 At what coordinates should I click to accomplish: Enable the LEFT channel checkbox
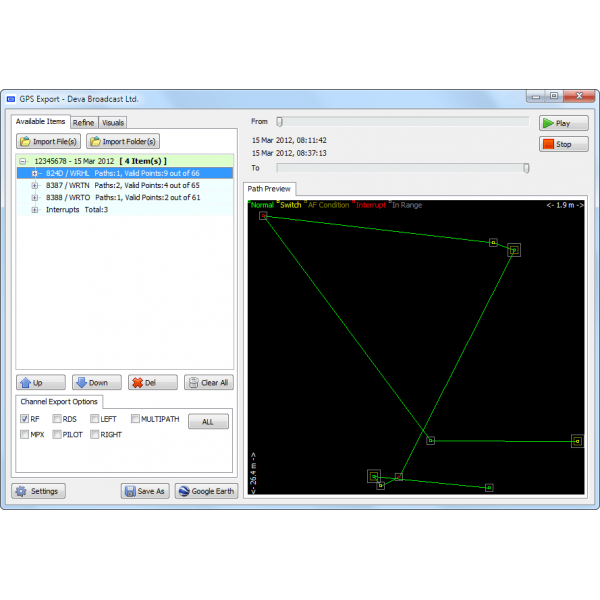coord(95,419)
